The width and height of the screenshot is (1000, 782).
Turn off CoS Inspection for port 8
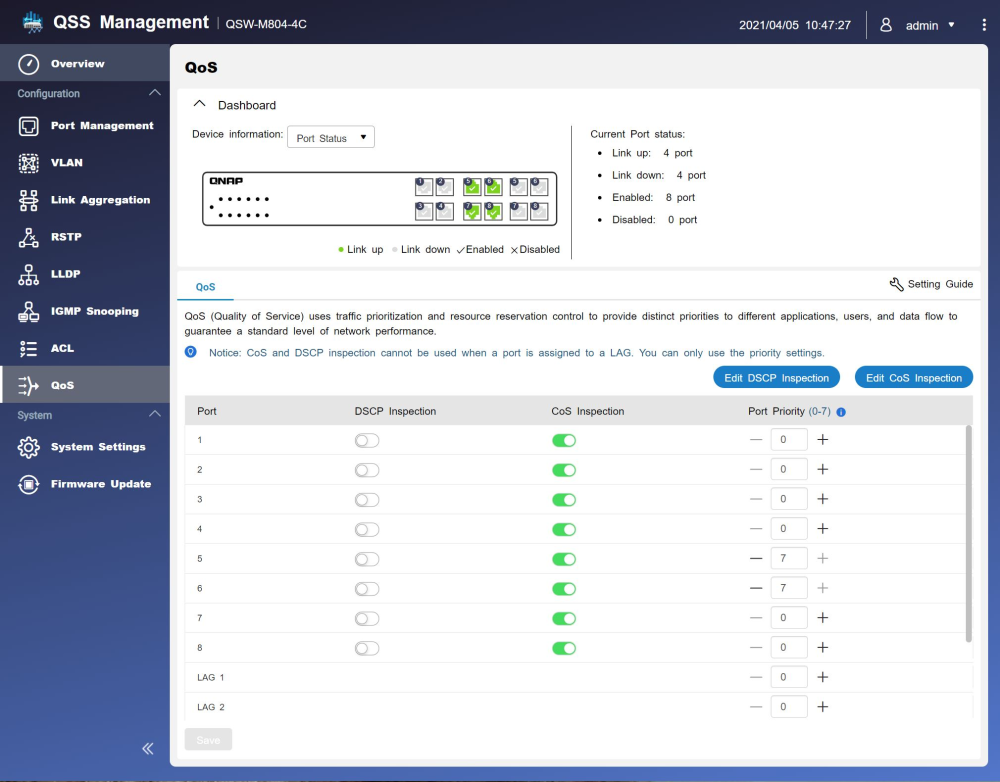click(564, 648)
